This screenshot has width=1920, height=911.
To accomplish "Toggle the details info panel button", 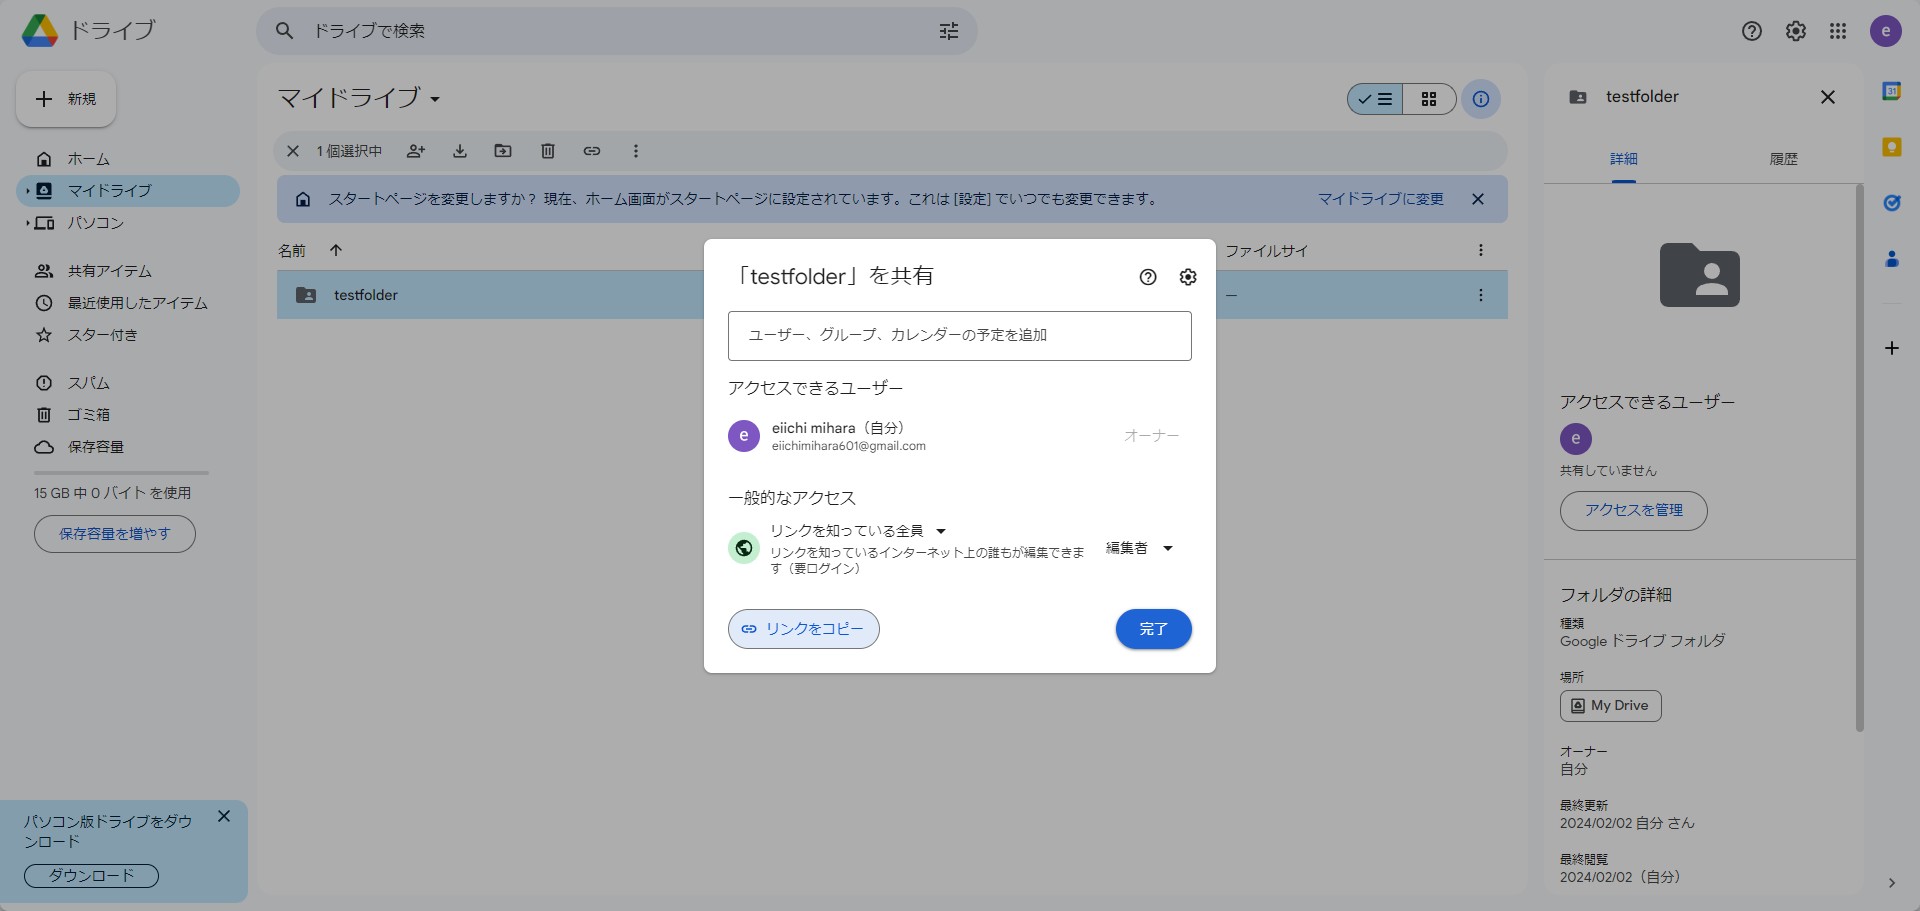I will coord(1481,99).
